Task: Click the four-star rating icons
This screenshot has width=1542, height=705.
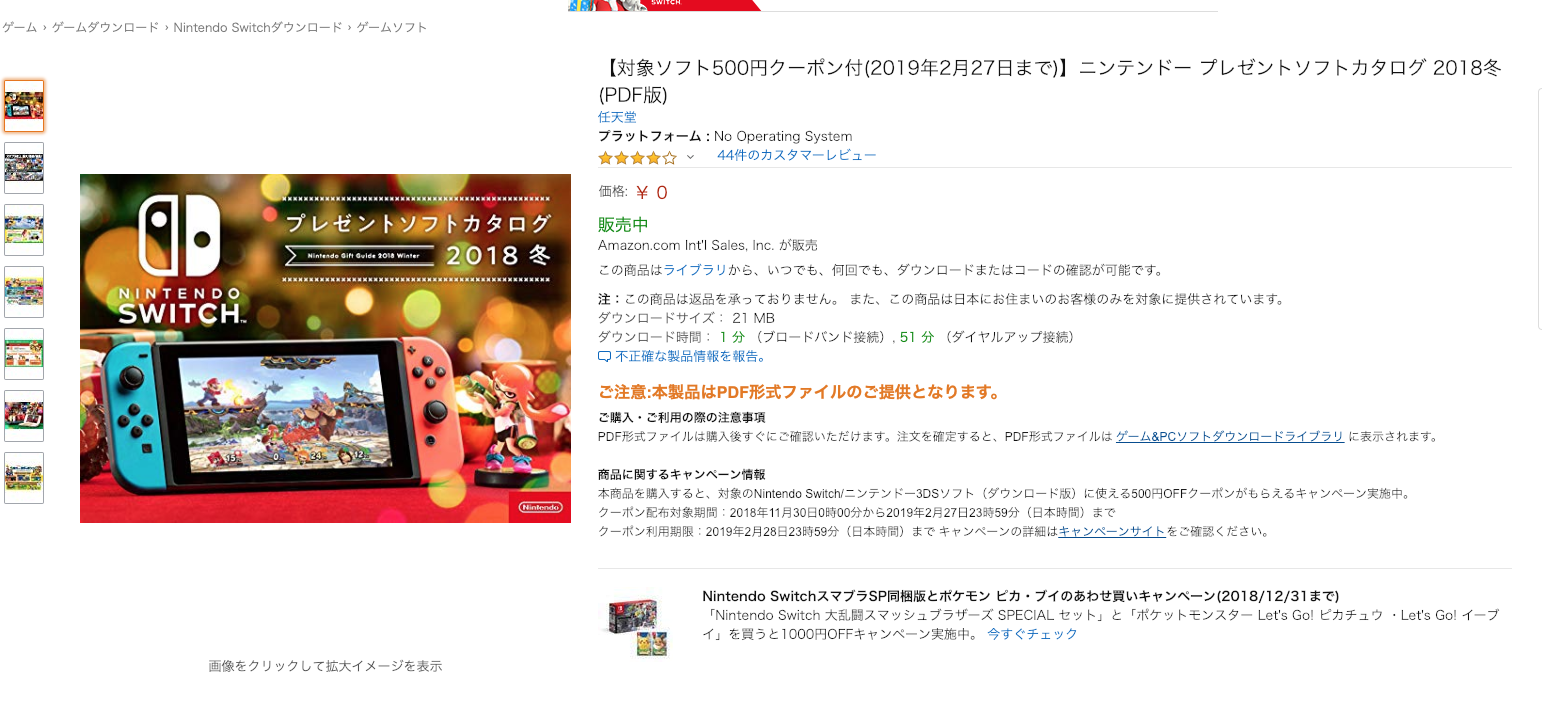Action: [637, 158]
